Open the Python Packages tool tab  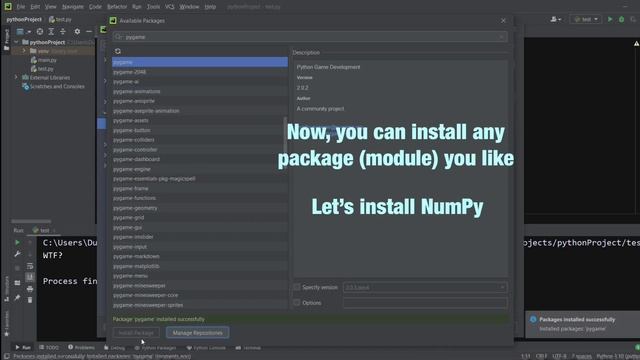point(155,348)
